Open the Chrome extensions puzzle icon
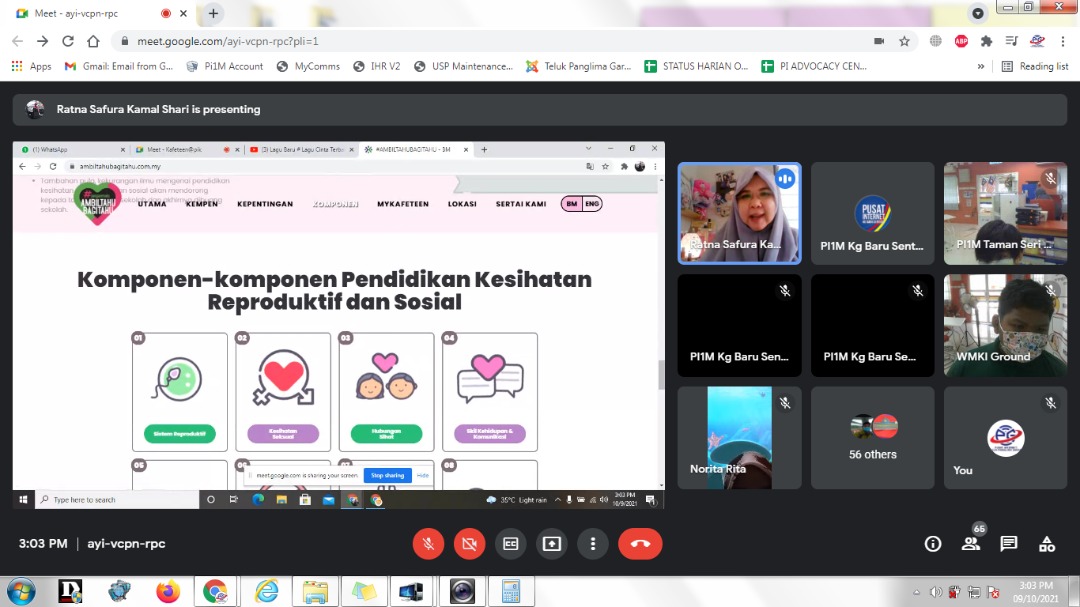1080x607 pixels. pos(986,41)
